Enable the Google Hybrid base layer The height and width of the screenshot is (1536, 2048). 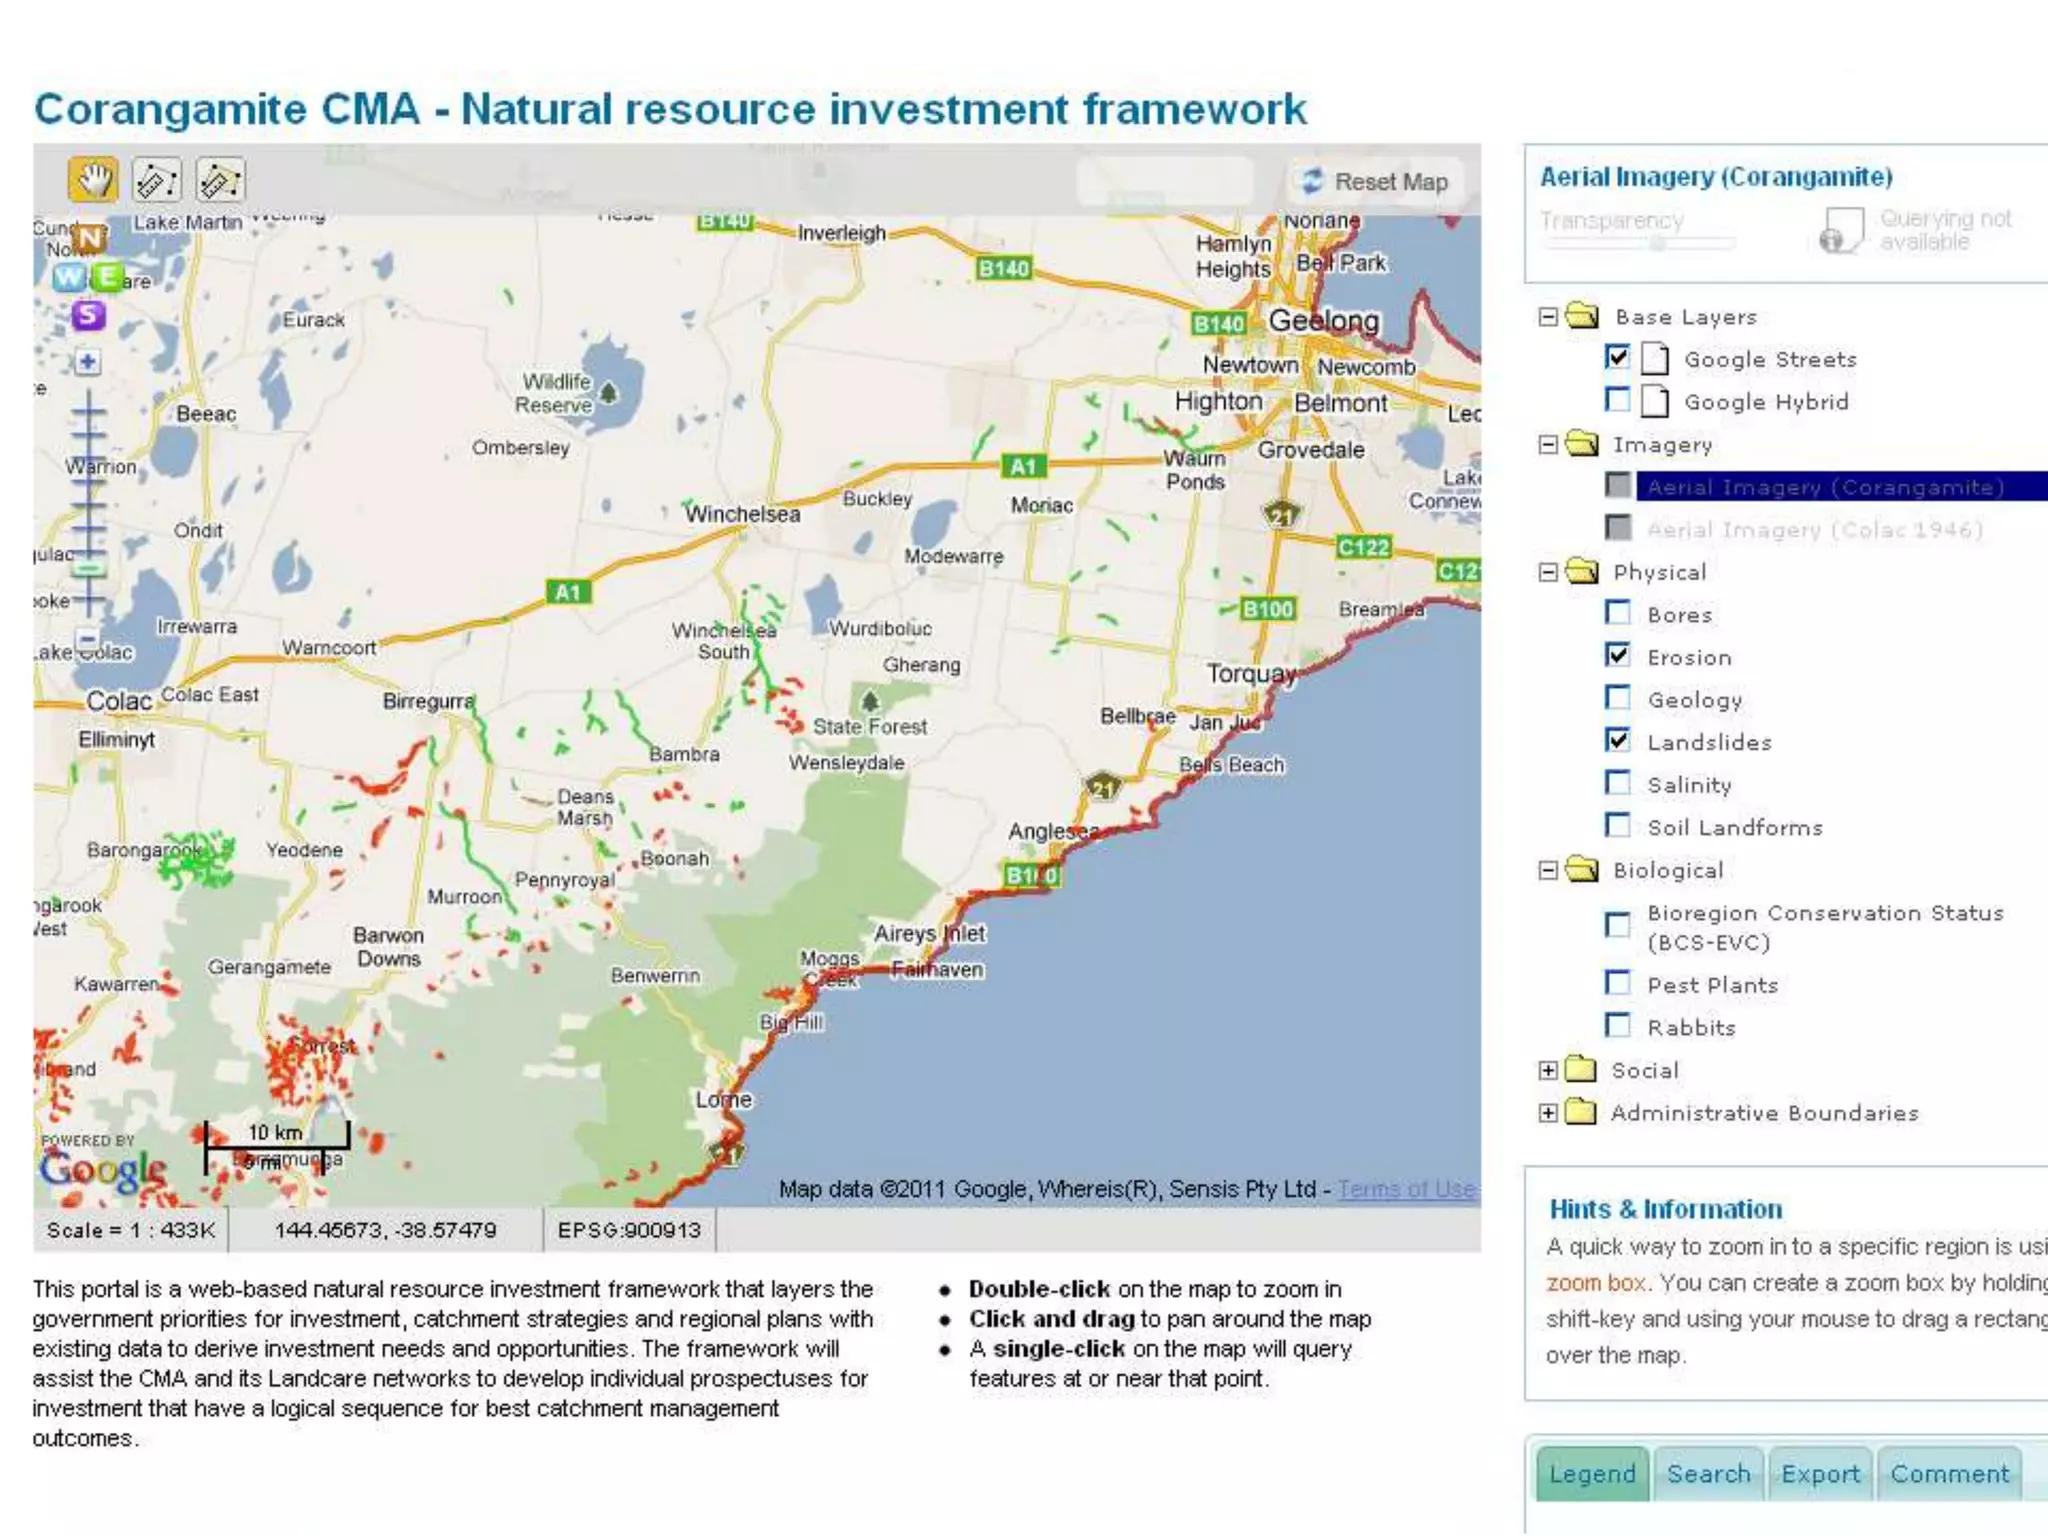[1617, 400]
